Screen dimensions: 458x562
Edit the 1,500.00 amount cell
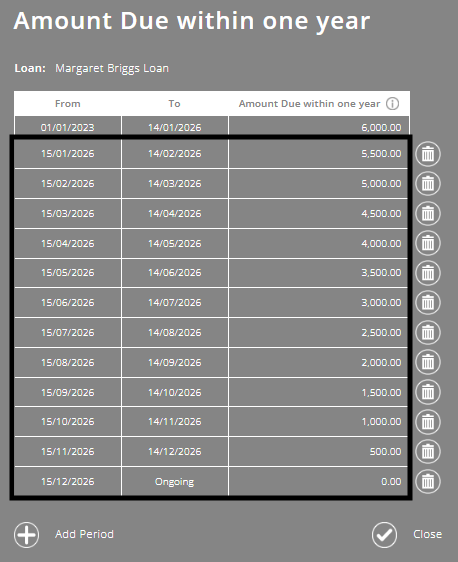(318, 392)
